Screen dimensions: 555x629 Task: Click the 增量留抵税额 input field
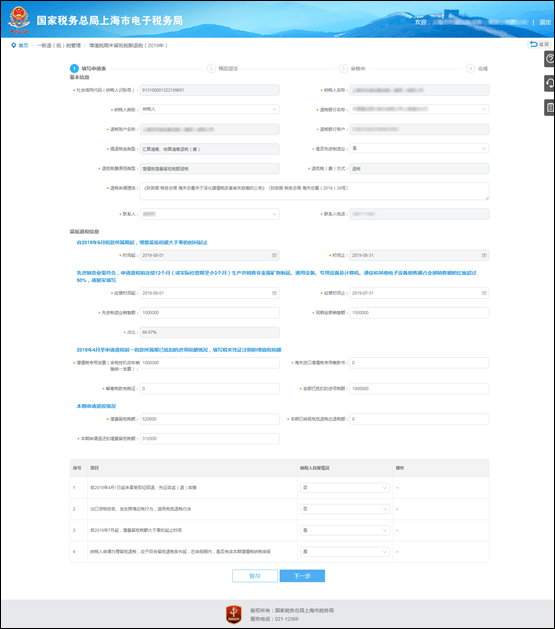(x=210, y=419)
